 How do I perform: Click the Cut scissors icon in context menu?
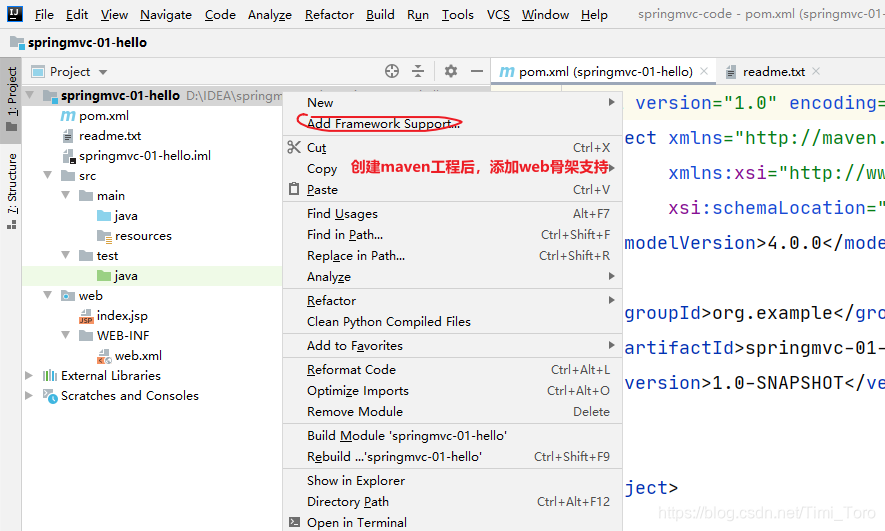tap(294, 147)
